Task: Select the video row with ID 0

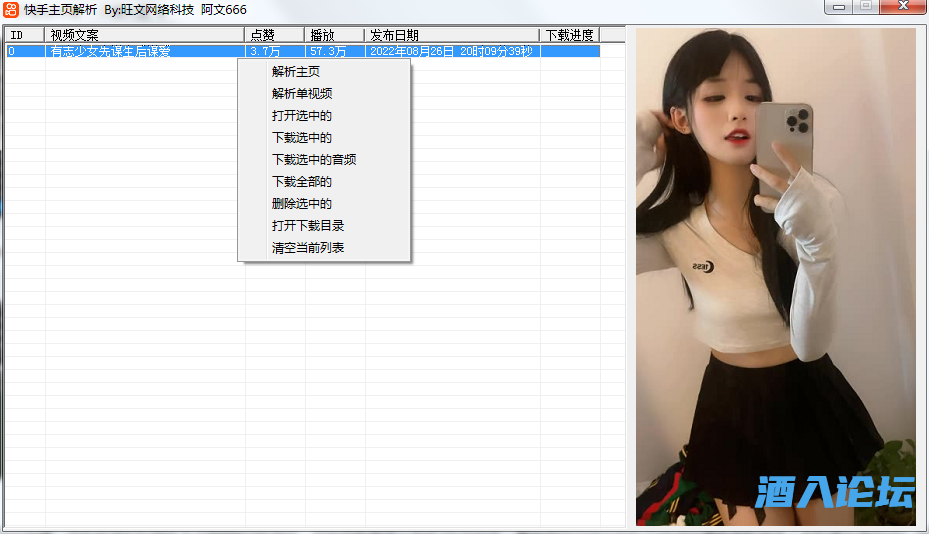Action: pos(25,51)
